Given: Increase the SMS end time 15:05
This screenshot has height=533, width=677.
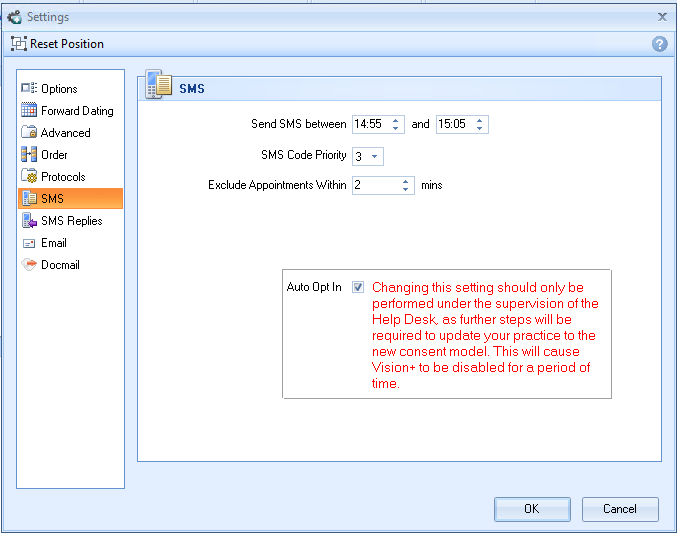Looking at the screenshot, I should pos(479,121).
